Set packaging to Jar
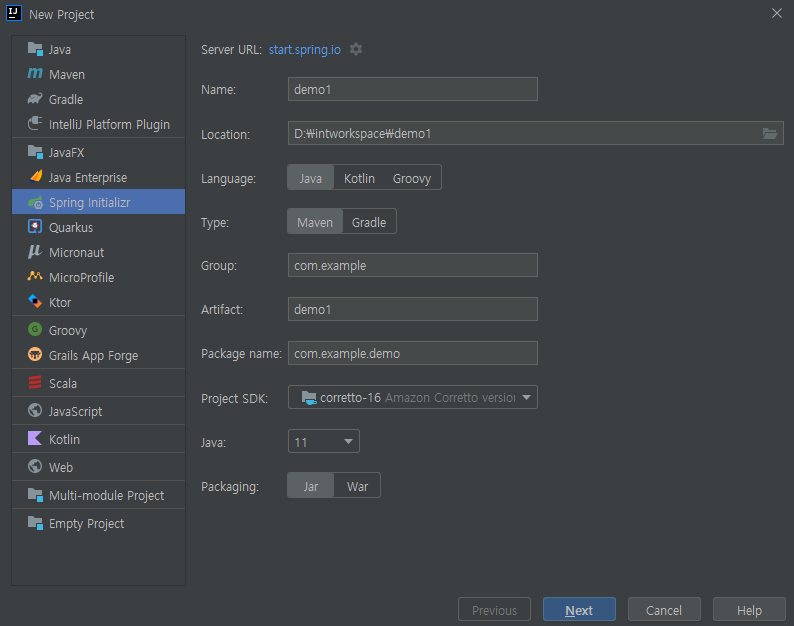The width and height of the screenshot is (794, 626). pyautogui.click(x=310, y=486)
